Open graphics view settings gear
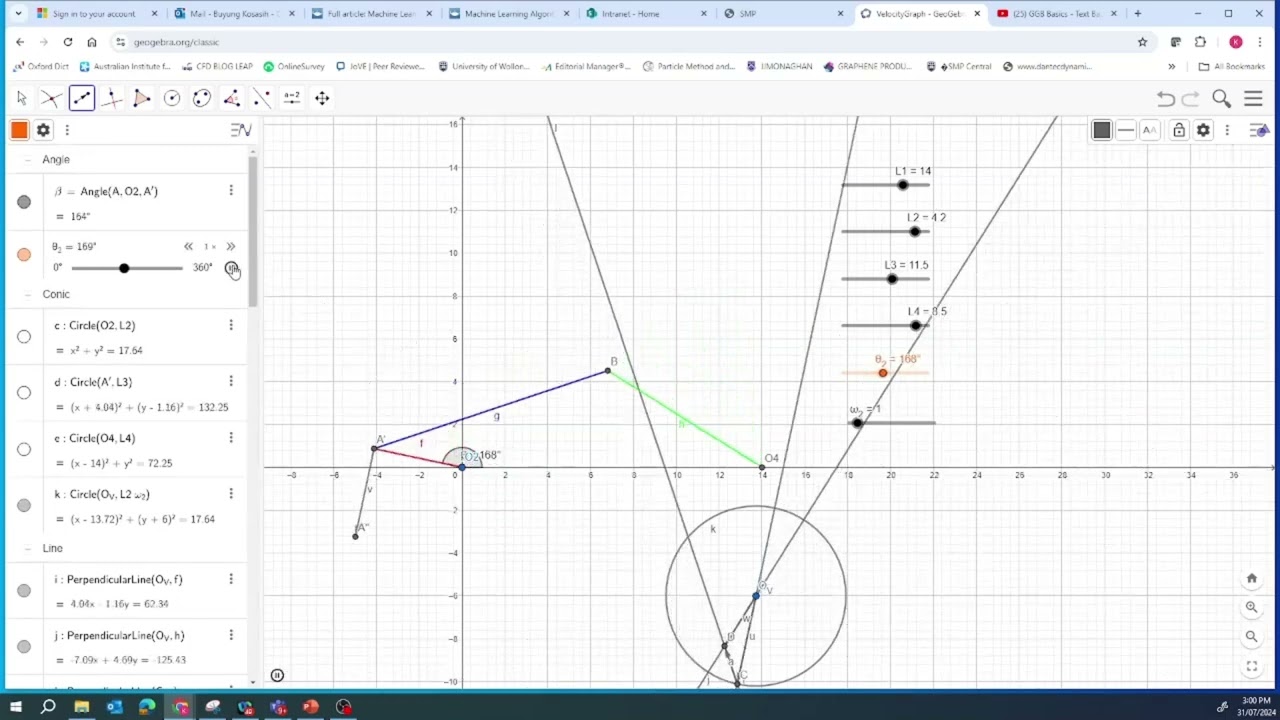The image size is (1280, 720). coord(1203,130)
